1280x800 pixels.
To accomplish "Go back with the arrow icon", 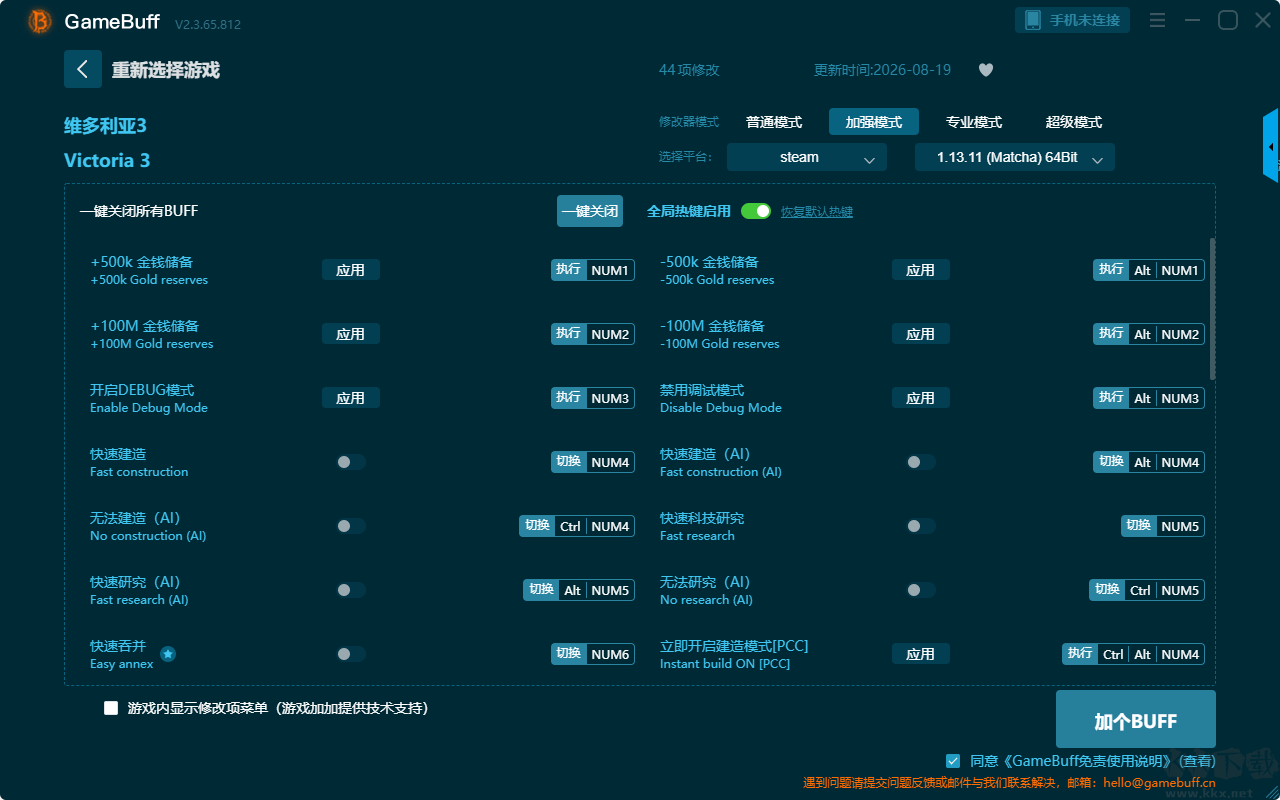I will coord(83,69).
